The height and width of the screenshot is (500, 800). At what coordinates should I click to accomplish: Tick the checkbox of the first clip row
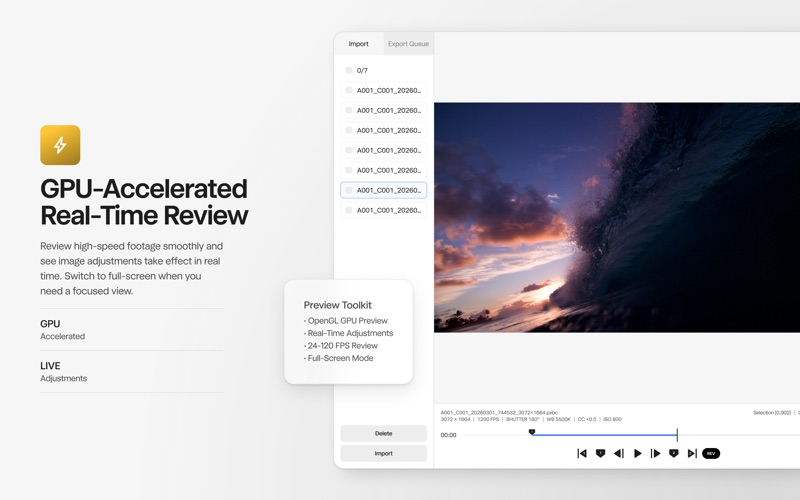click(x=348, y=90)
